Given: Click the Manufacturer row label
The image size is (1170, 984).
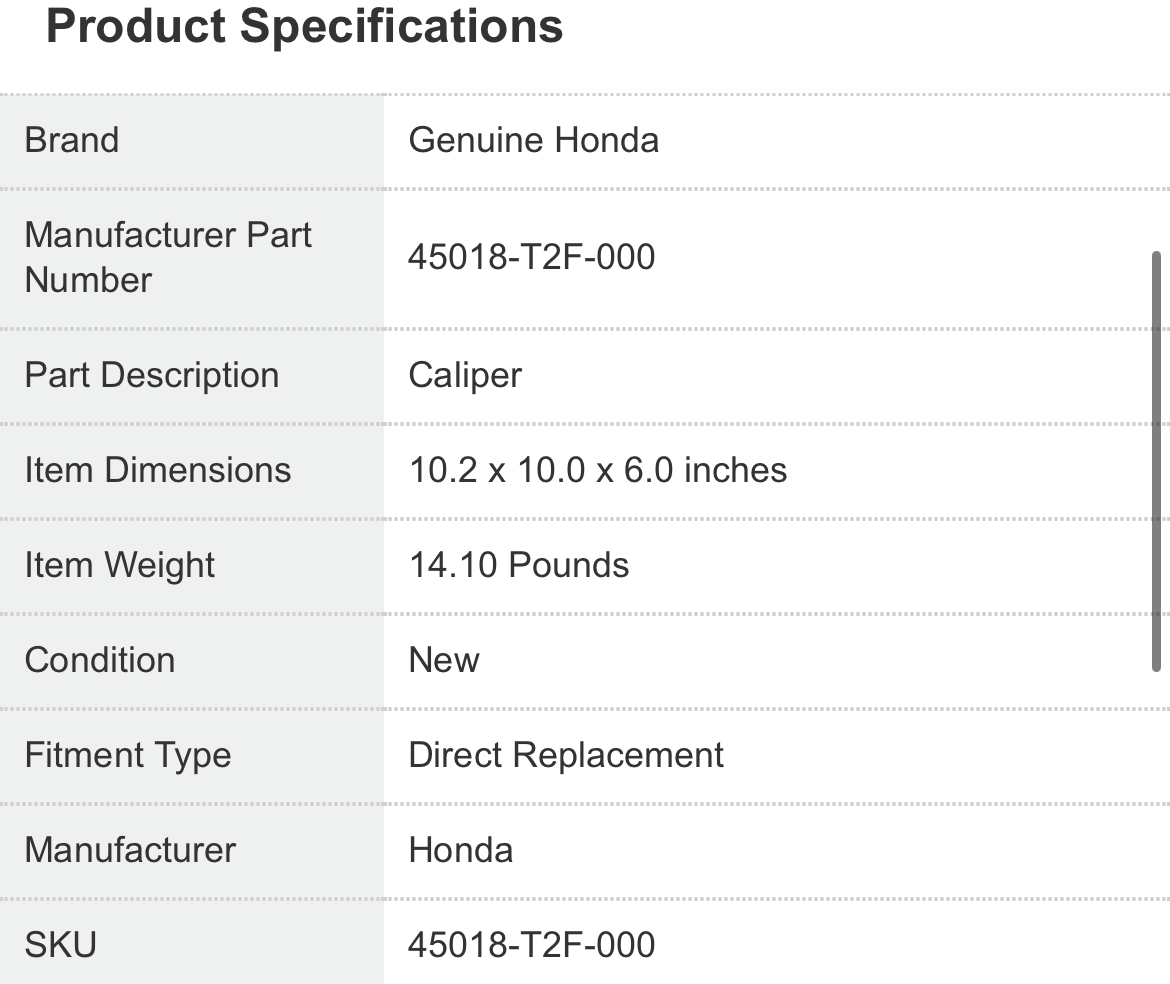Looking at the screenshot, I should click(x=130, y=850).
